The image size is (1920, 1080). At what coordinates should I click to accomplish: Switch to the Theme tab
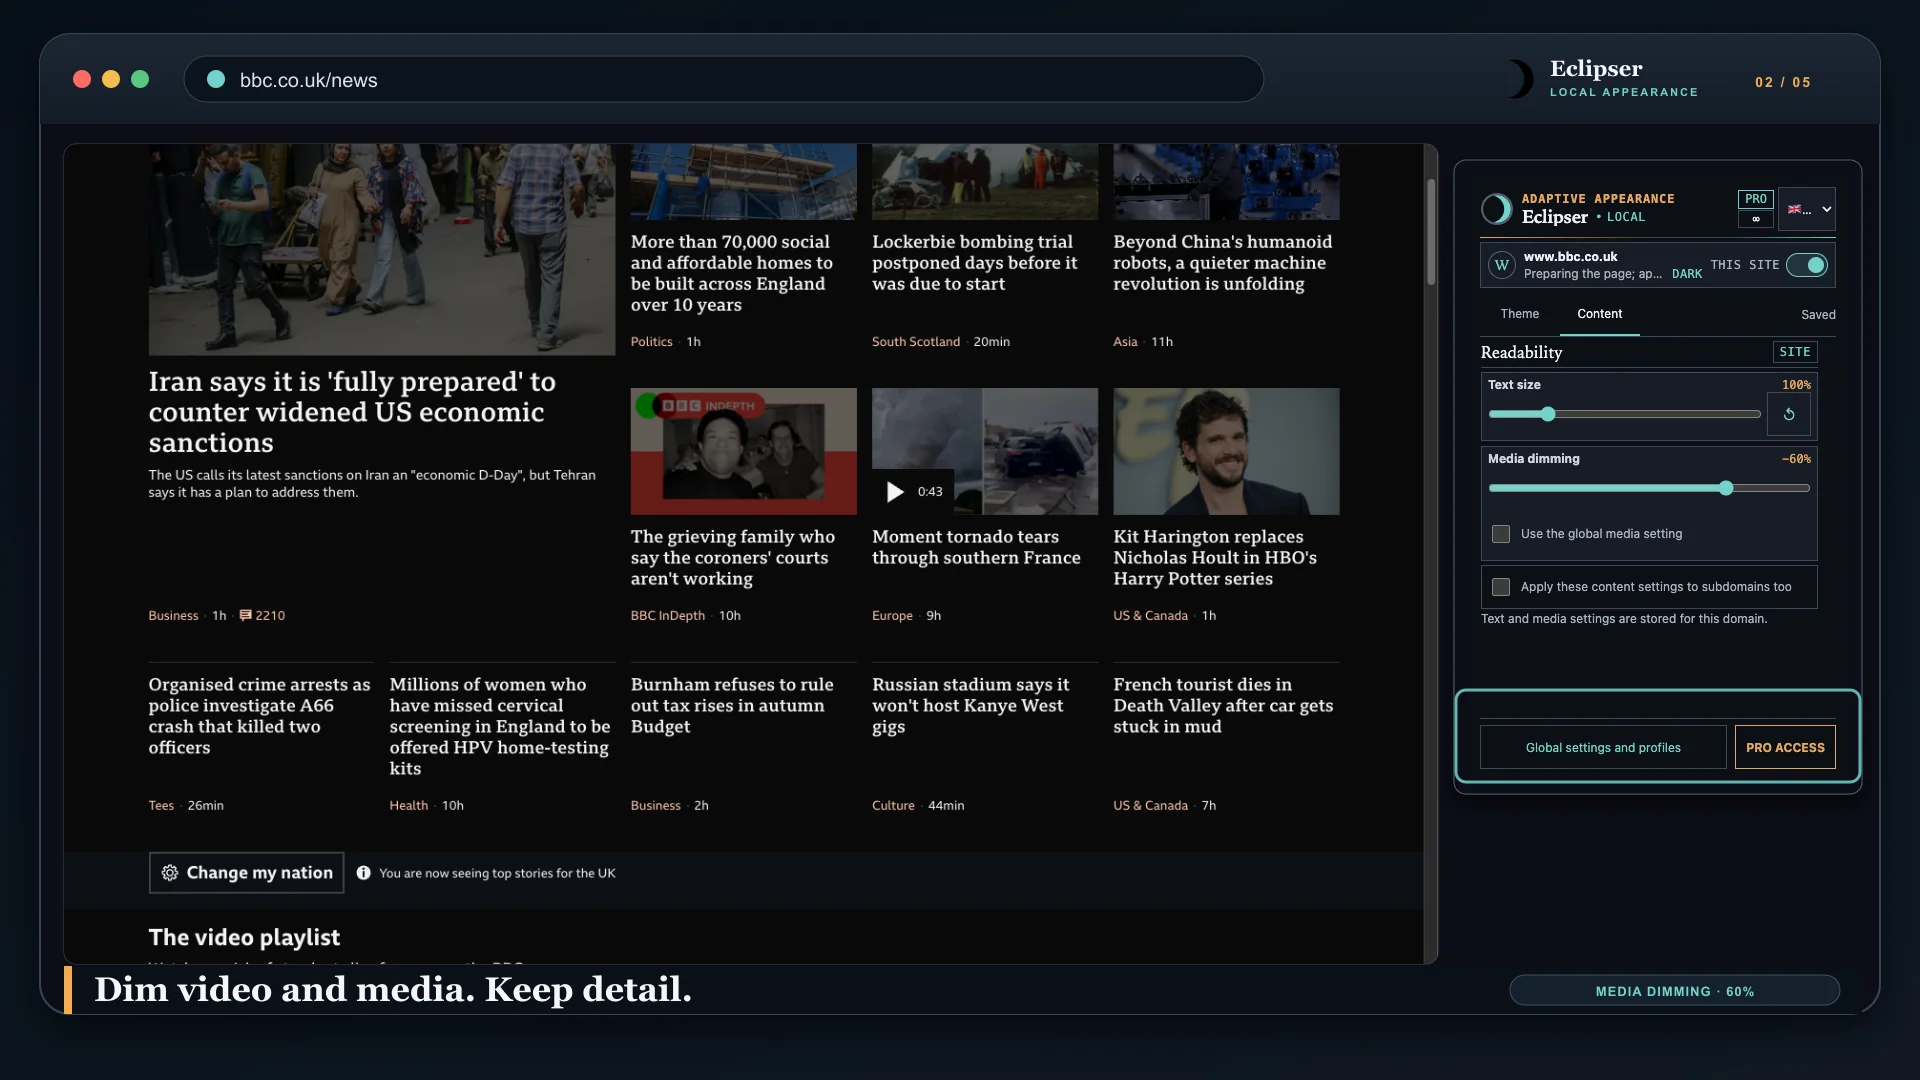pyautogui.click(x=1519, y=314)
